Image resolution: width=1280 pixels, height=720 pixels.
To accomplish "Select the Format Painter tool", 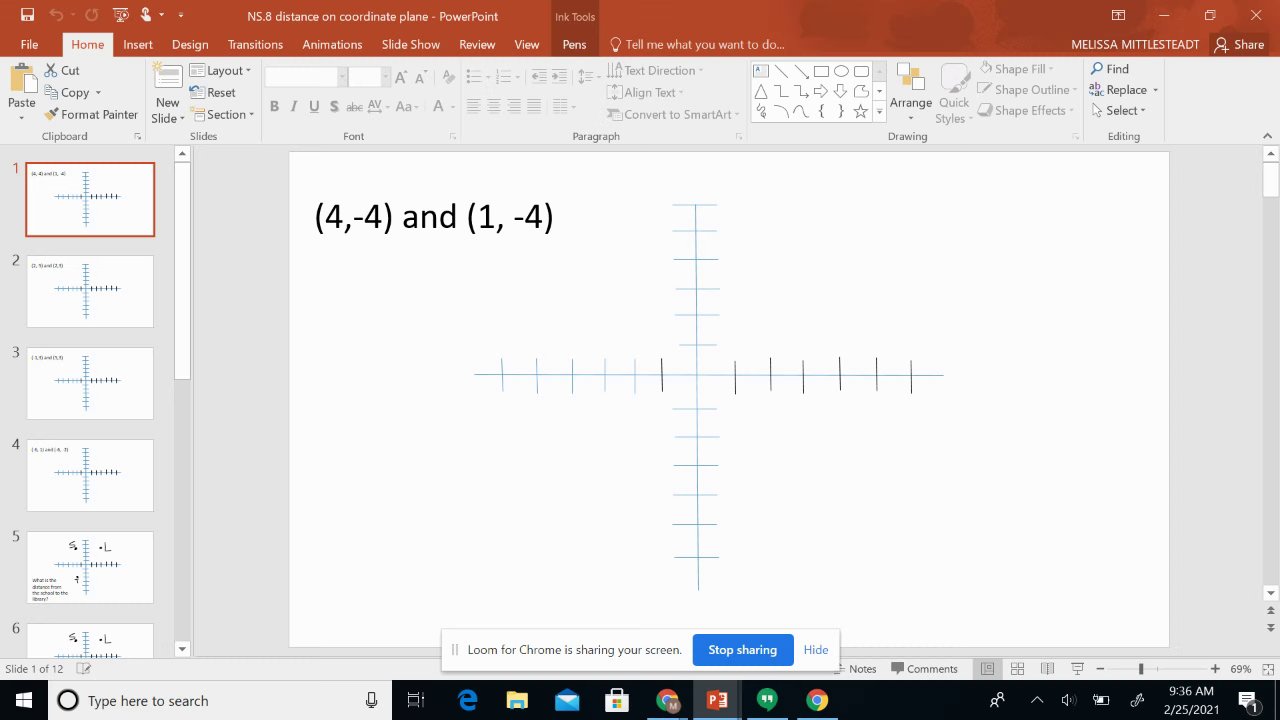I will (91, 114).
